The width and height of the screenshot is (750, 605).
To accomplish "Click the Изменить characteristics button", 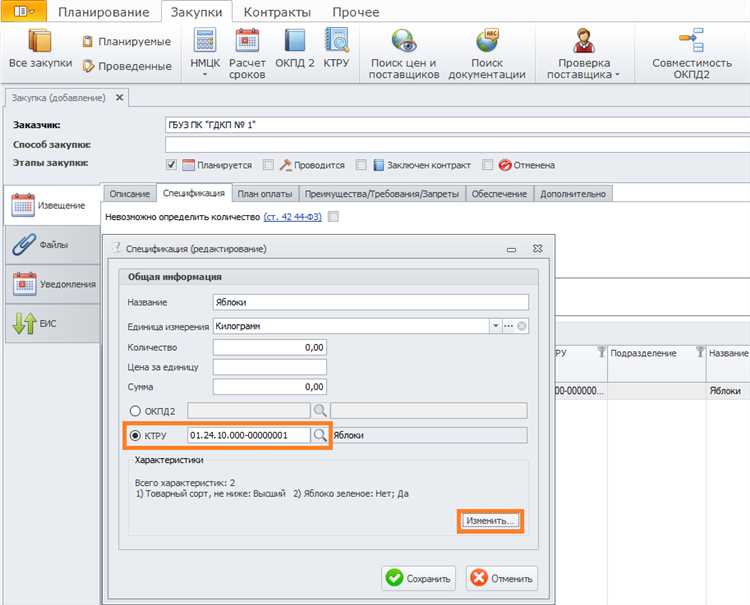I will (491, 521).
